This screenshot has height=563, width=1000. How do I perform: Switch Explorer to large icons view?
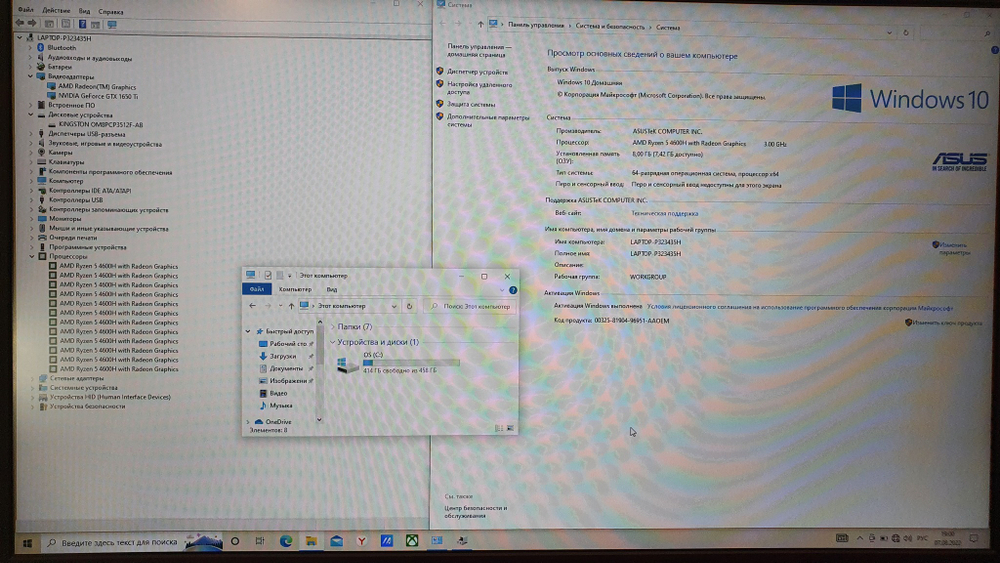pos(510,428)
